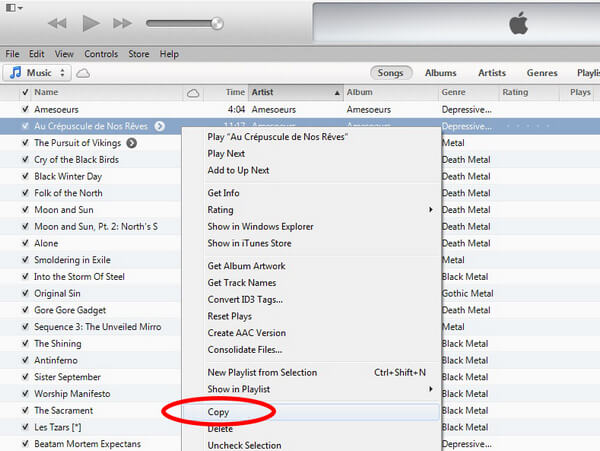Uncheck The Pursuit of Vikings checkbox
The width and height of the screenshot is (600, 451).
tap(25, 143)
